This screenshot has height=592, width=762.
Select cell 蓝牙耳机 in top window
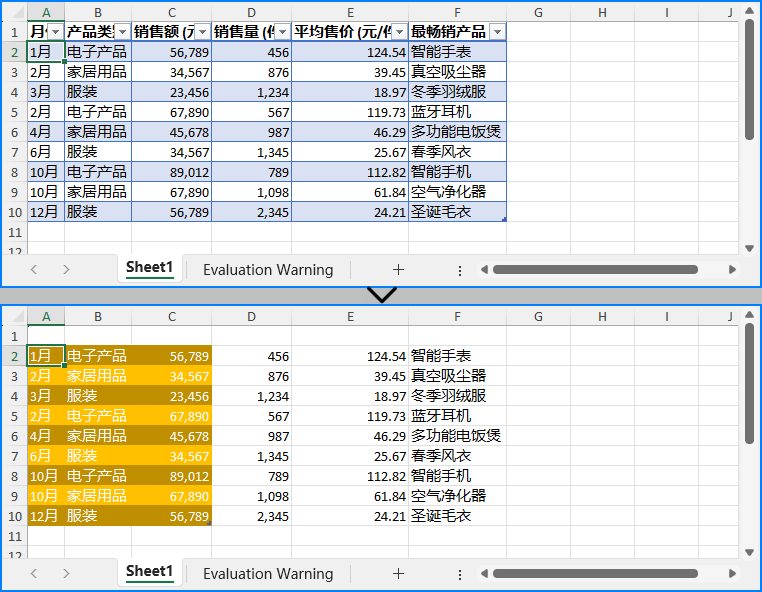[457, 112]
